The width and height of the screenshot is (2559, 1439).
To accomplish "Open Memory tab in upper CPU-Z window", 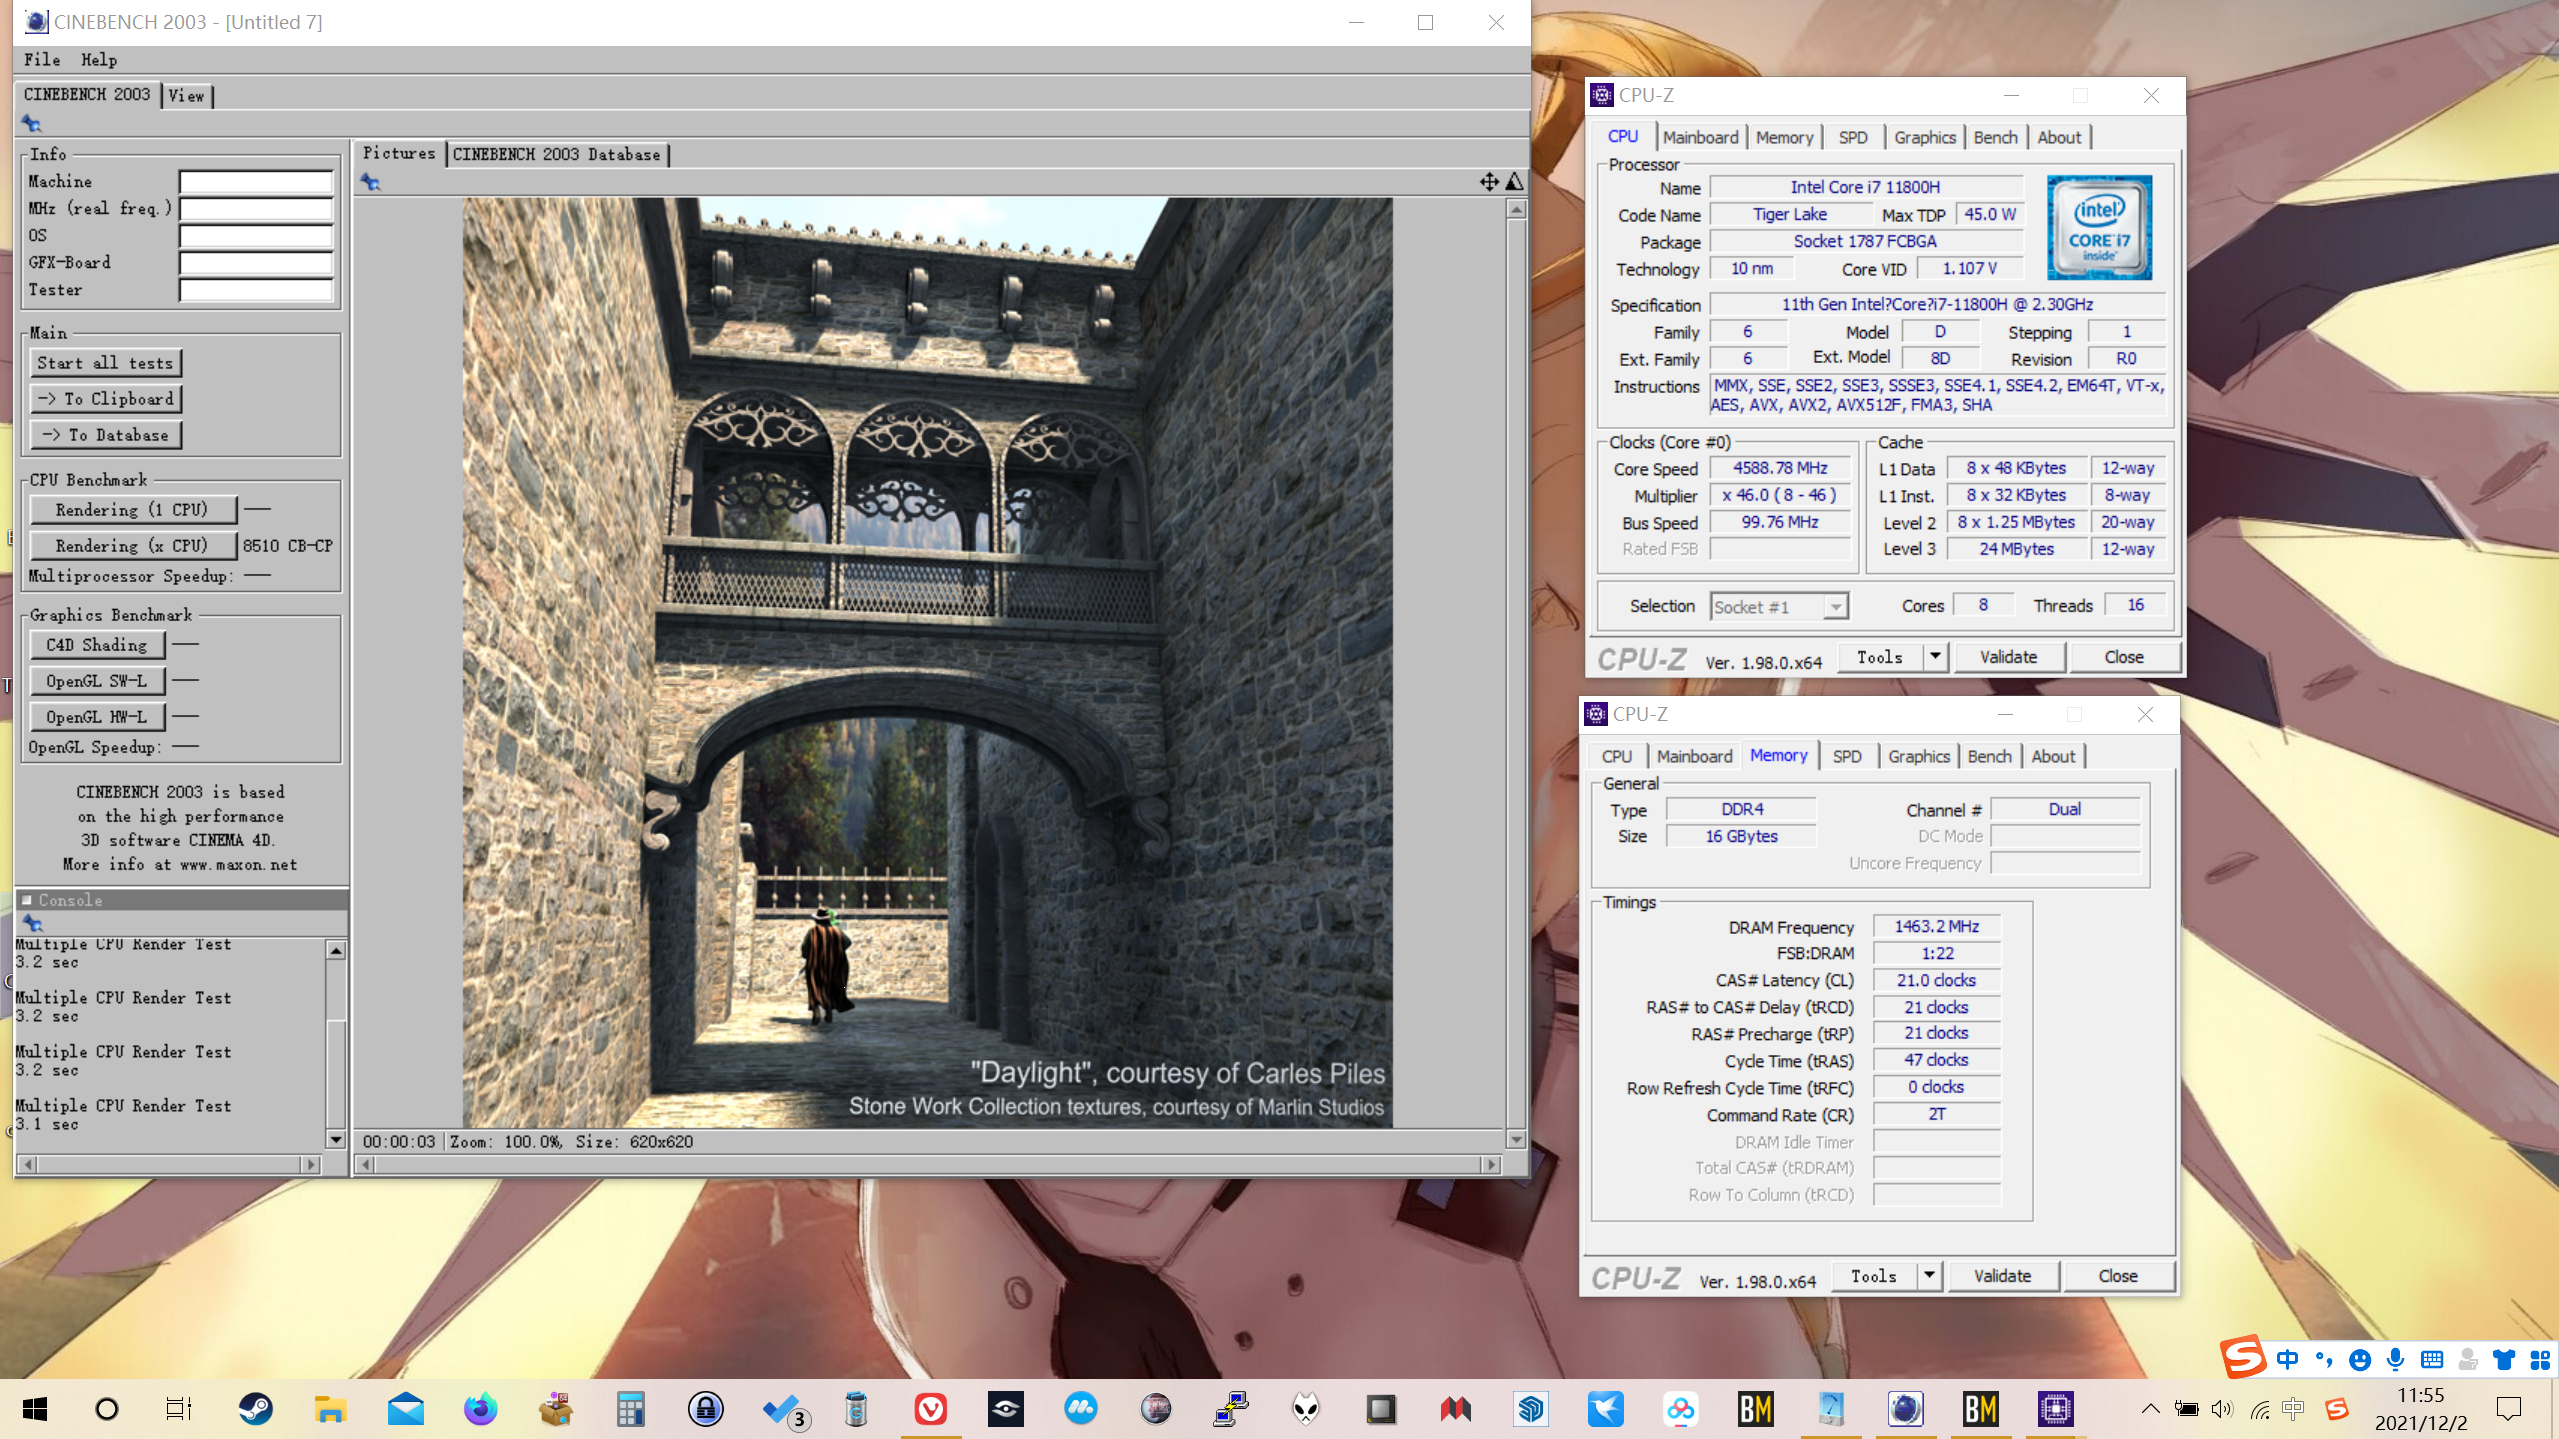I will click(1784, 137).
